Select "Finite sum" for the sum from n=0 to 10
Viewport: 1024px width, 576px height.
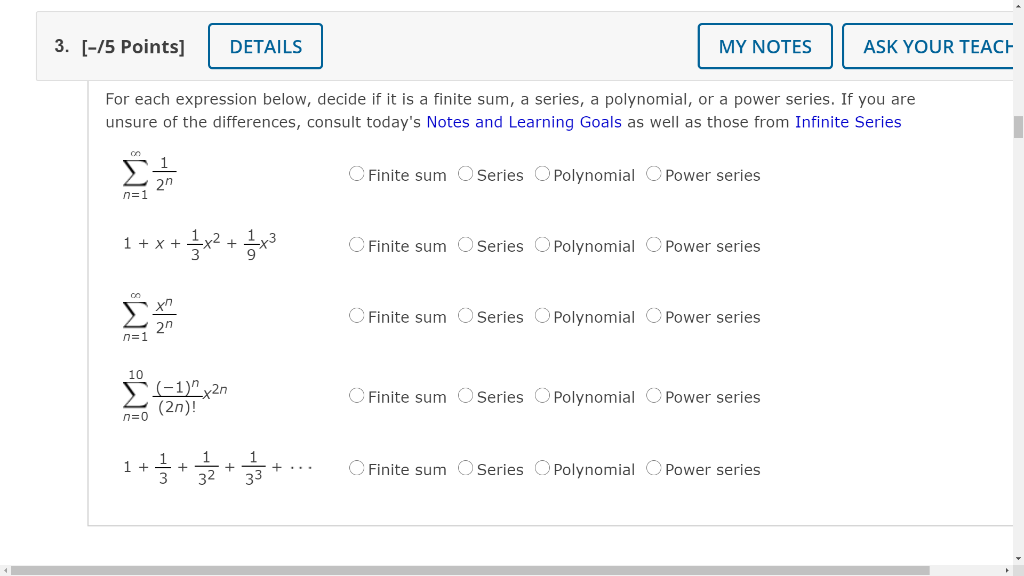[356, 396]
